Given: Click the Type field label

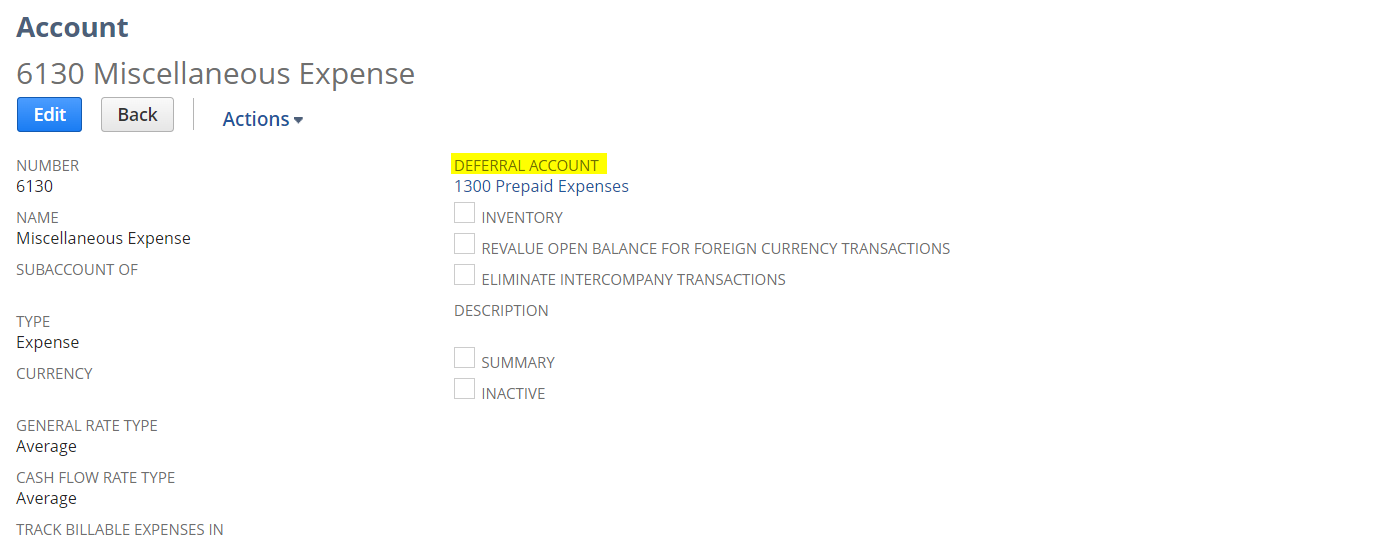Looking at the screenshot, I should [33, 321].
